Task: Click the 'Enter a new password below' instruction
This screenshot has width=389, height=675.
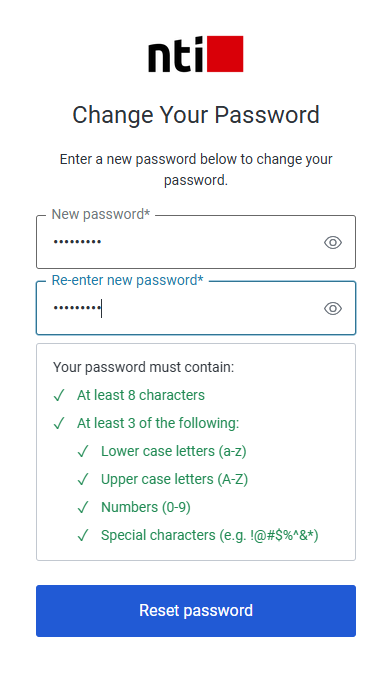Action: (196, 169)
